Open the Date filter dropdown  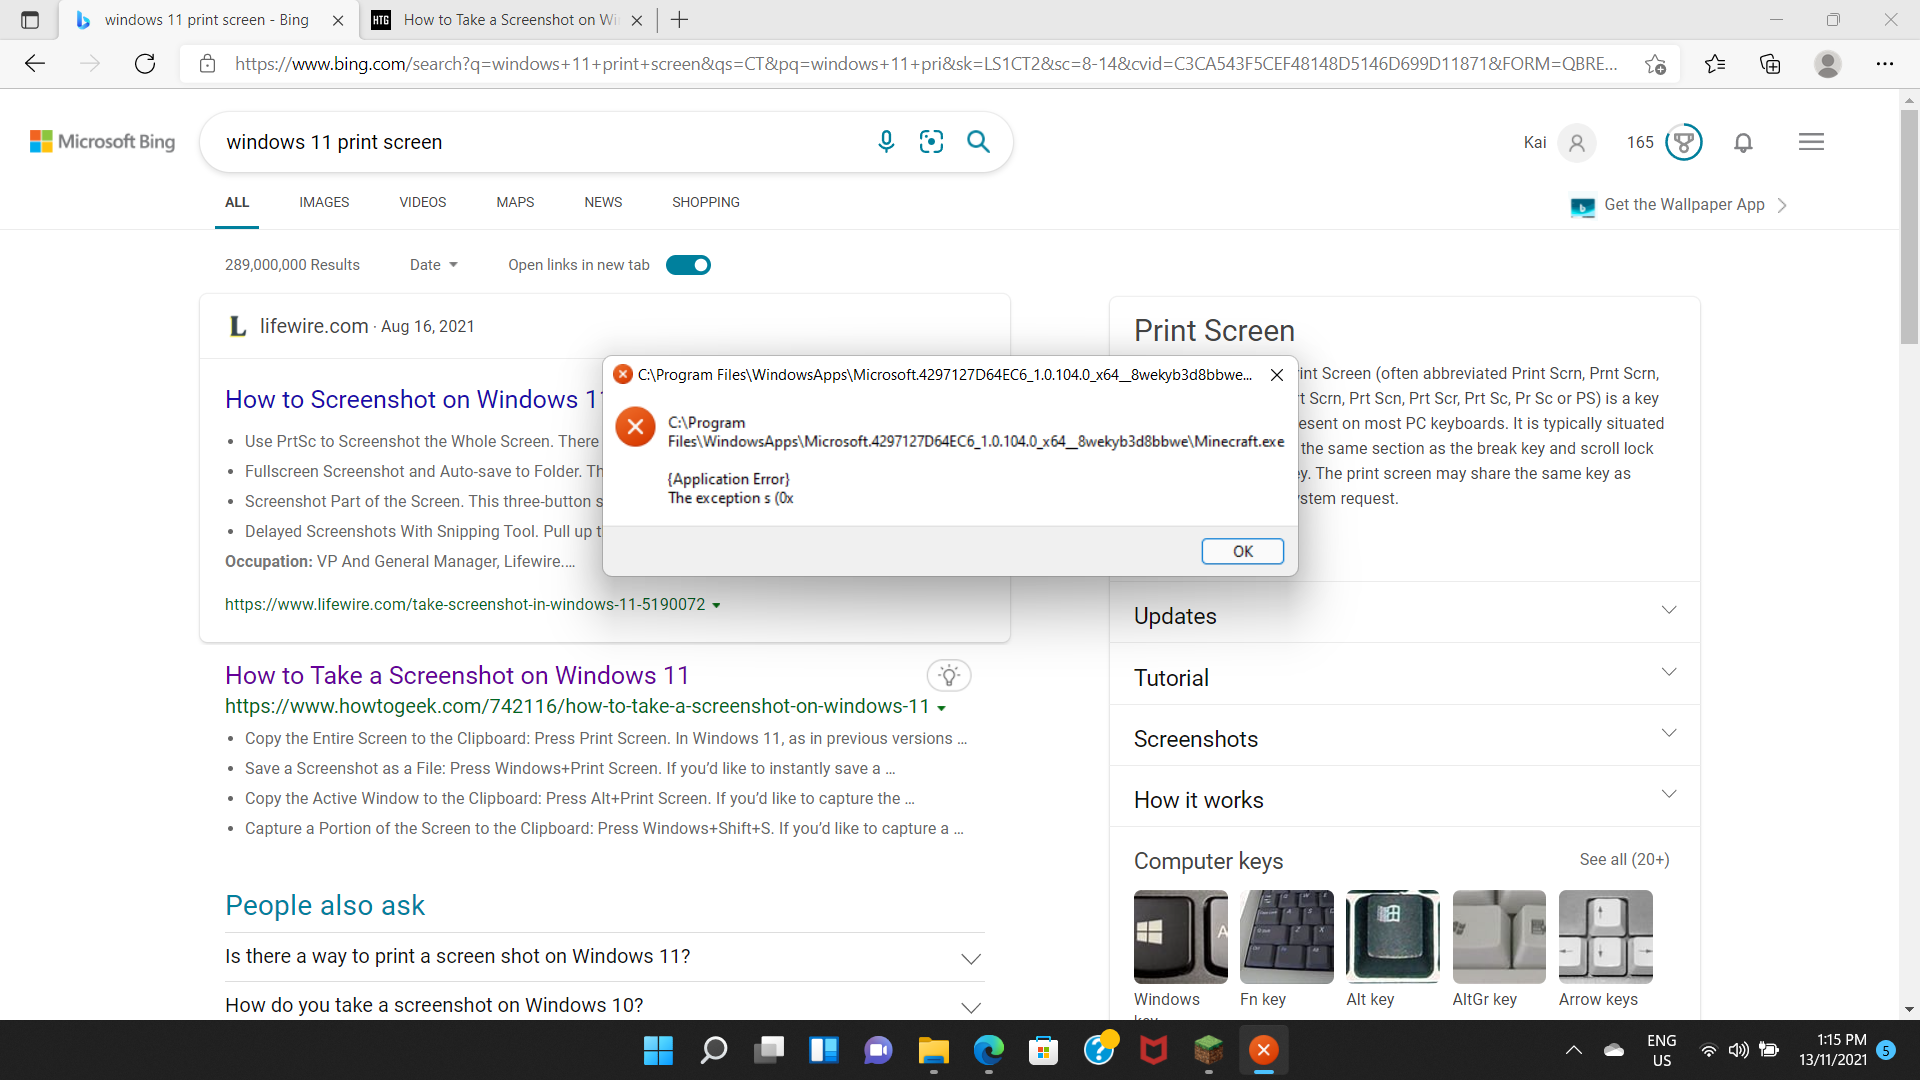[x=433, y=265]
